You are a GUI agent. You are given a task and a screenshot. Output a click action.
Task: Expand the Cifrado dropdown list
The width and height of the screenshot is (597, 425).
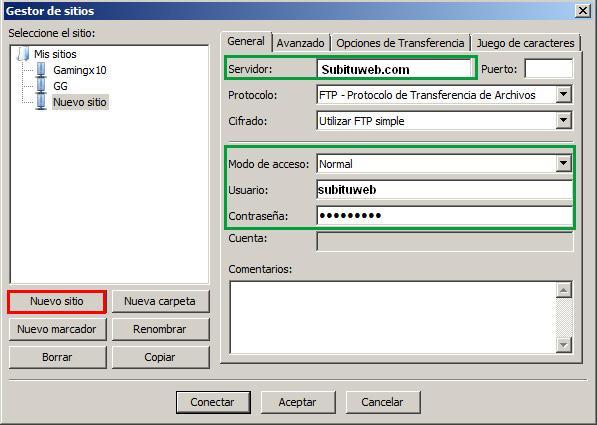click(563, 121)
